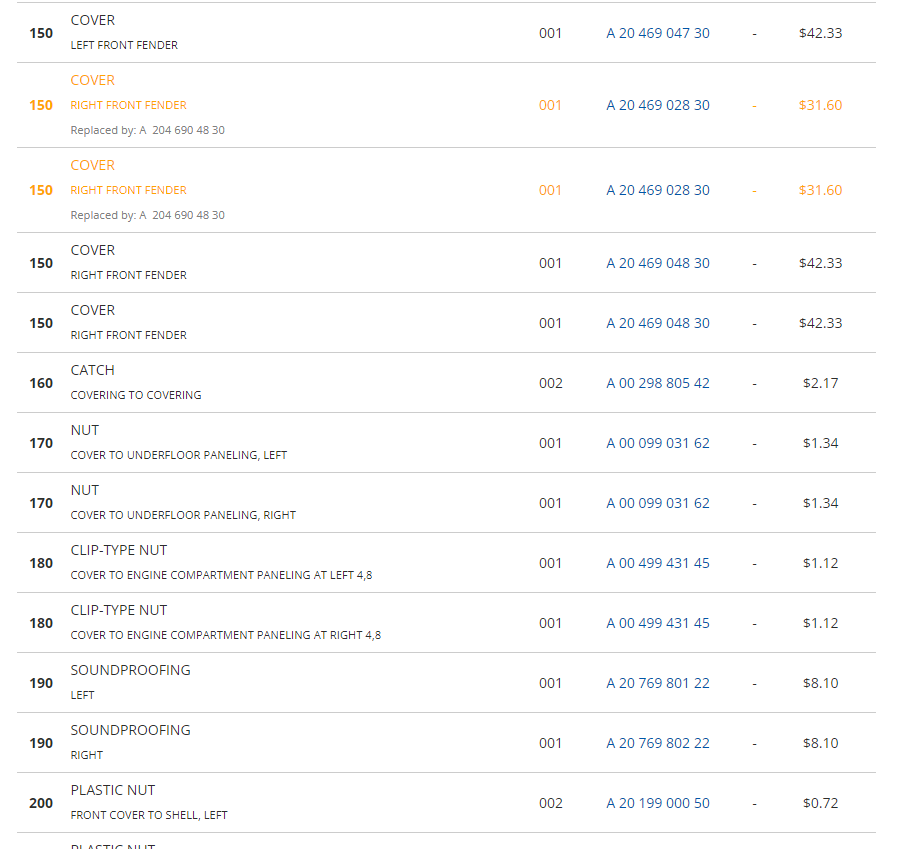Select the CATCH covering to covering row
The image size is (902, 849).
click(446, 383)
